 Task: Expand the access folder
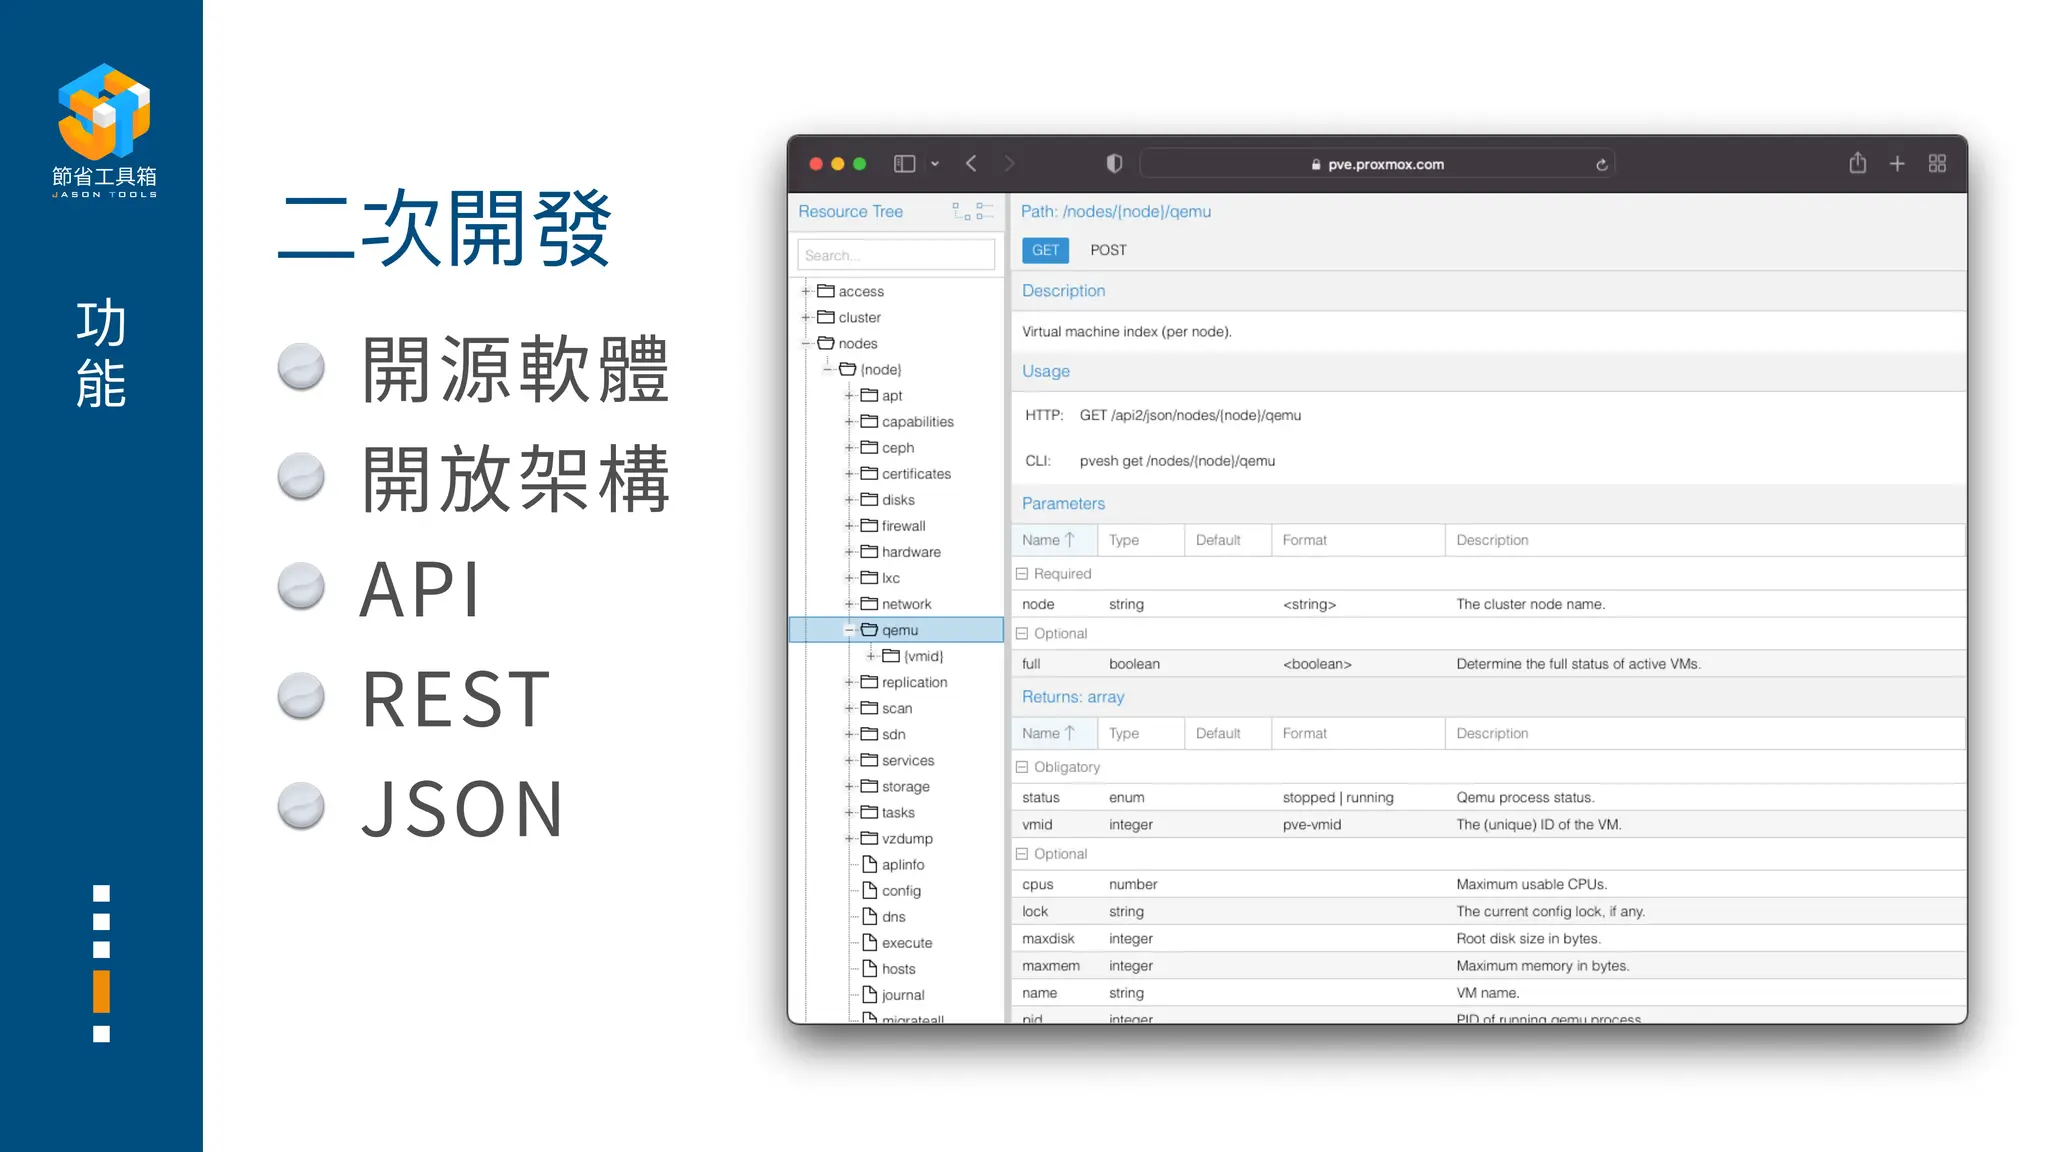pos(806,291)
